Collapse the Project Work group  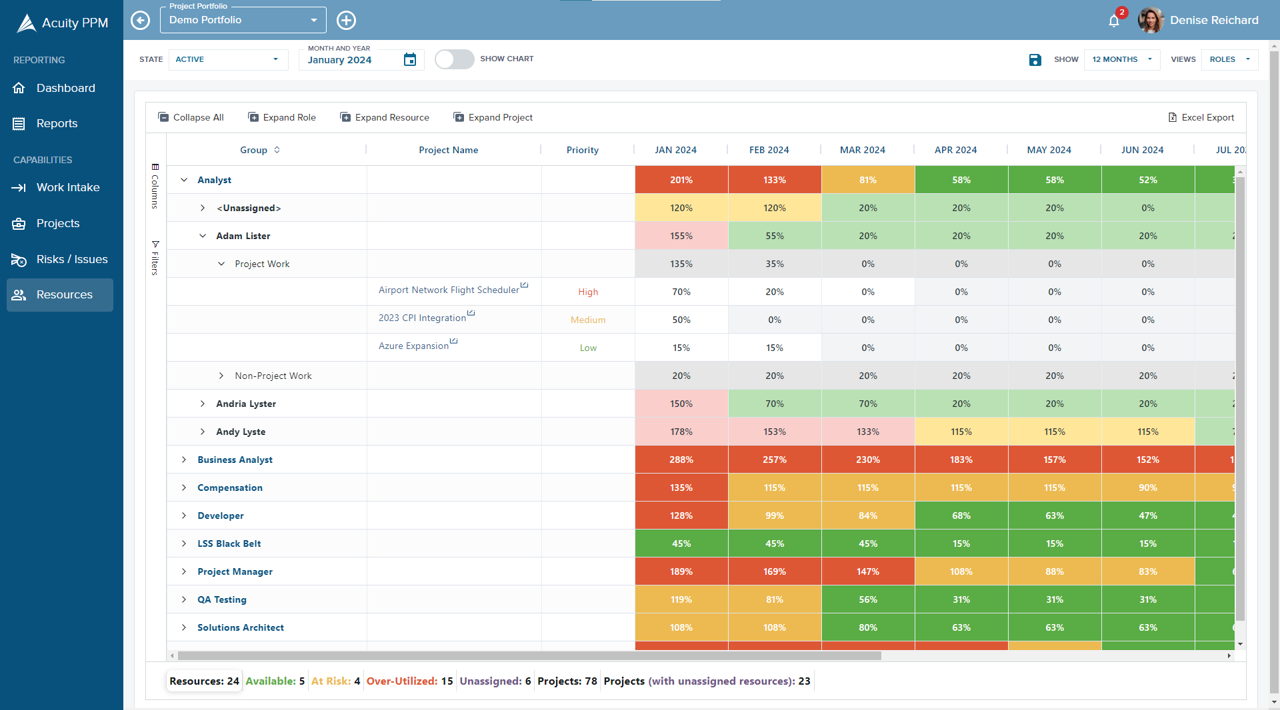(x=222, y=264)
